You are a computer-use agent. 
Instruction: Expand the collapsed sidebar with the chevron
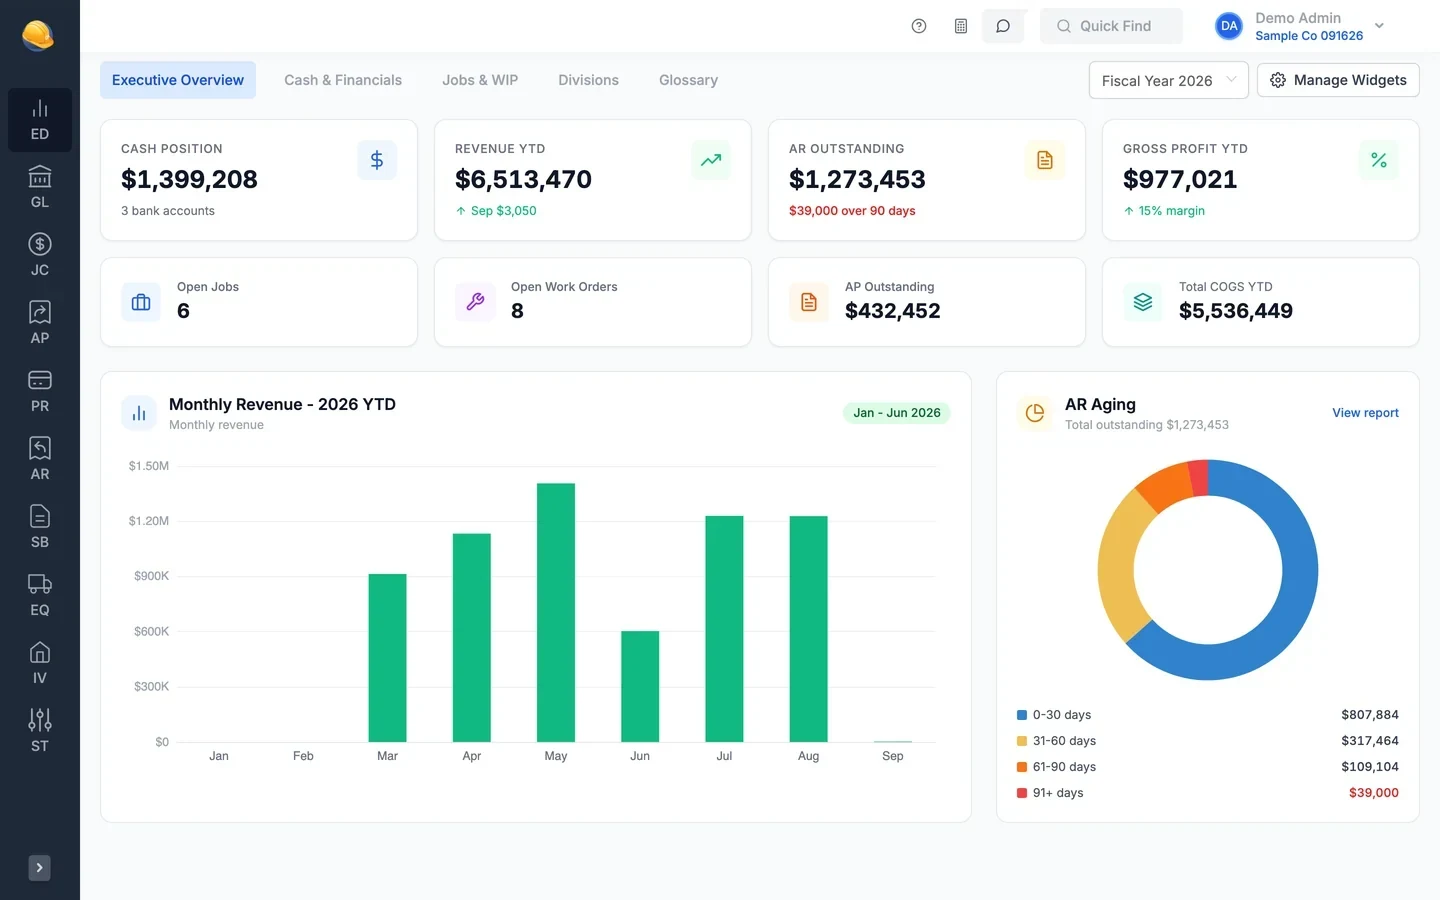click(39, 868)
